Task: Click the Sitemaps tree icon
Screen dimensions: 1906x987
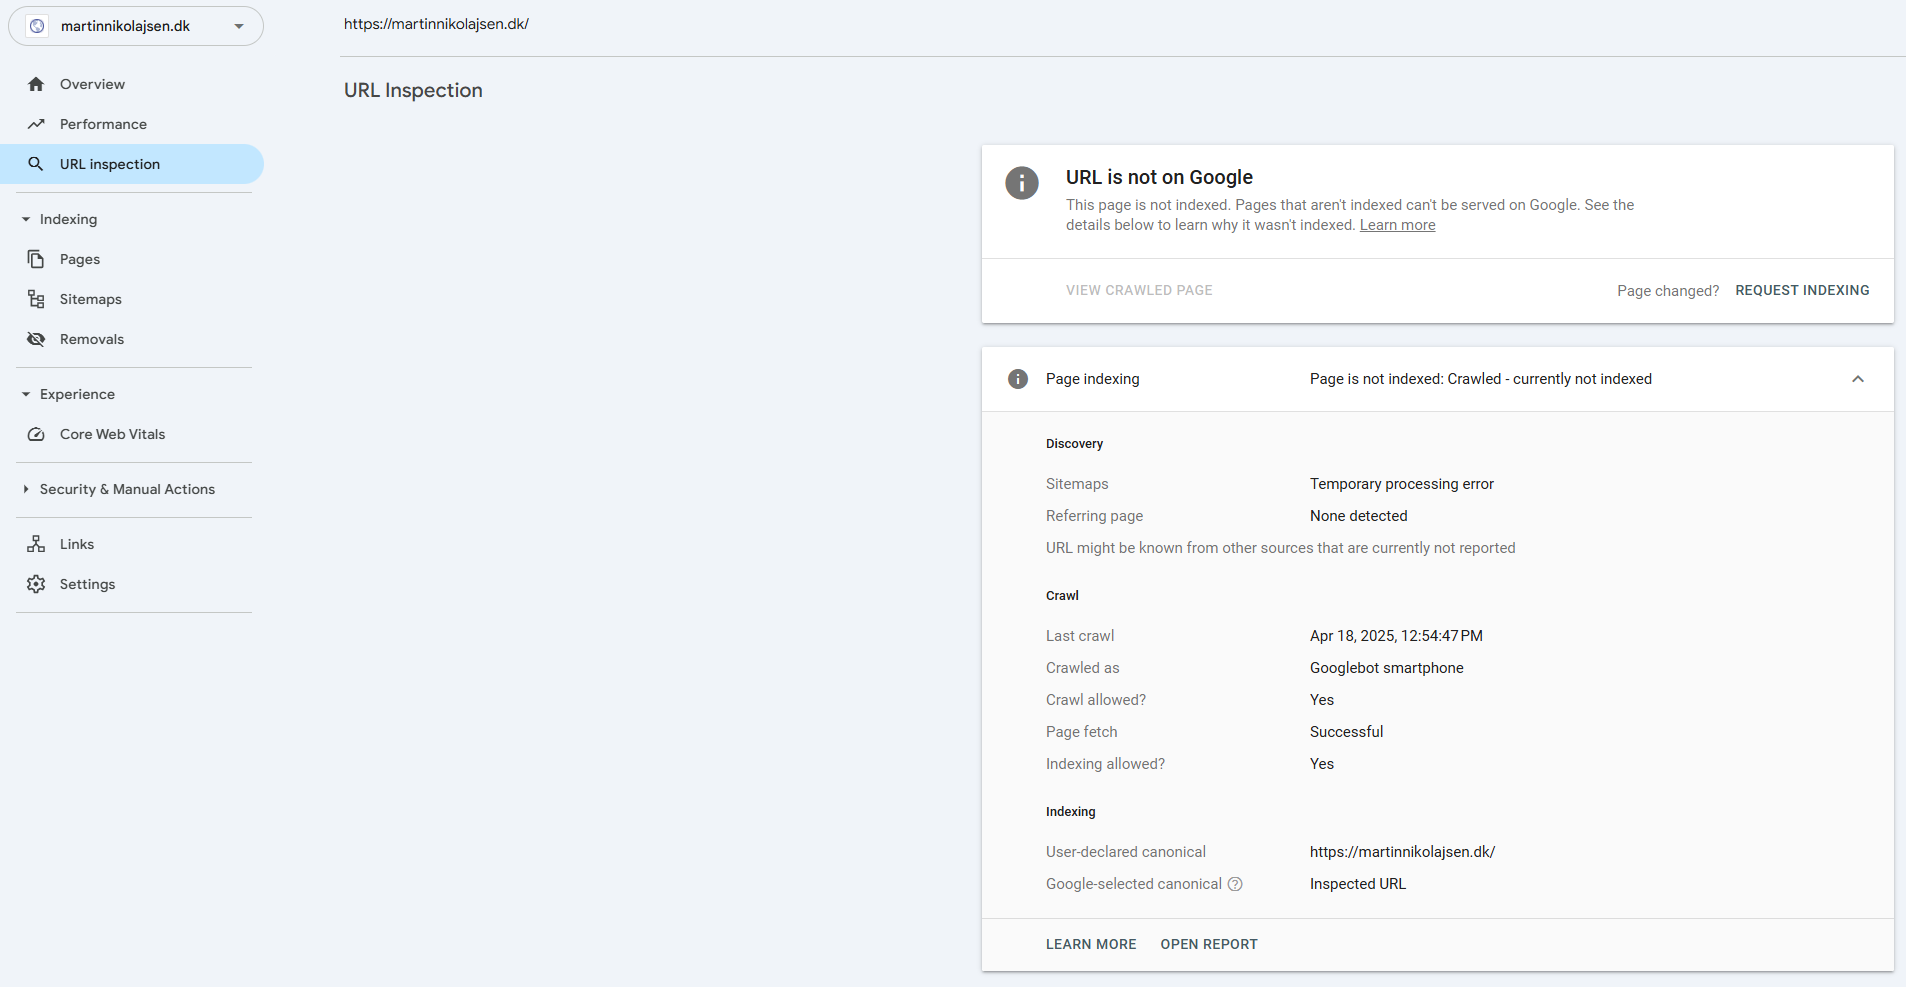Action: pyautogui.click(x=36, y=299)
